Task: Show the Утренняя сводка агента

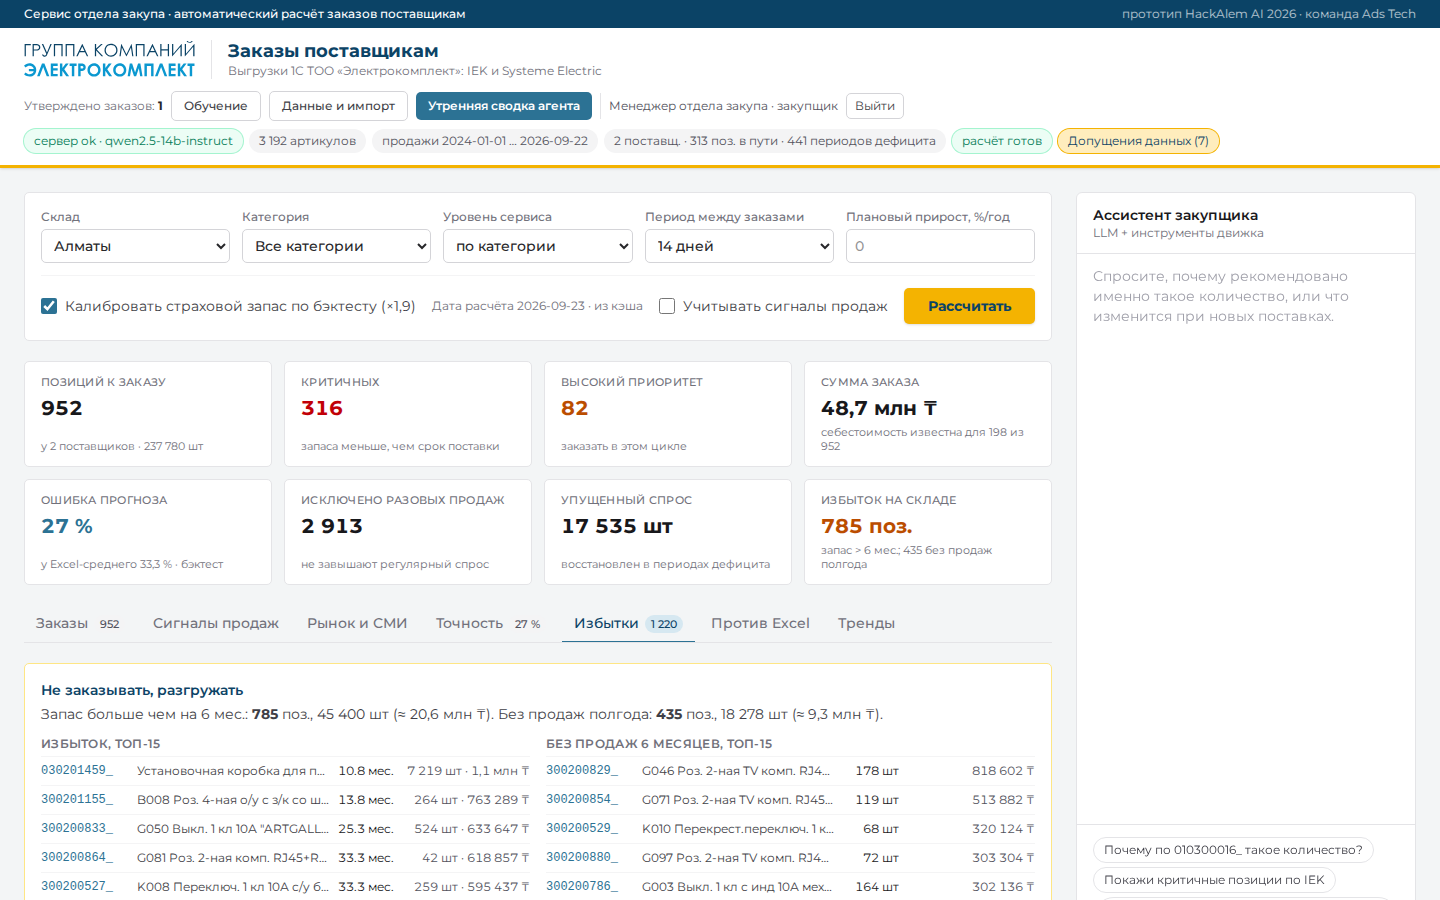Action: pos(504,106)
